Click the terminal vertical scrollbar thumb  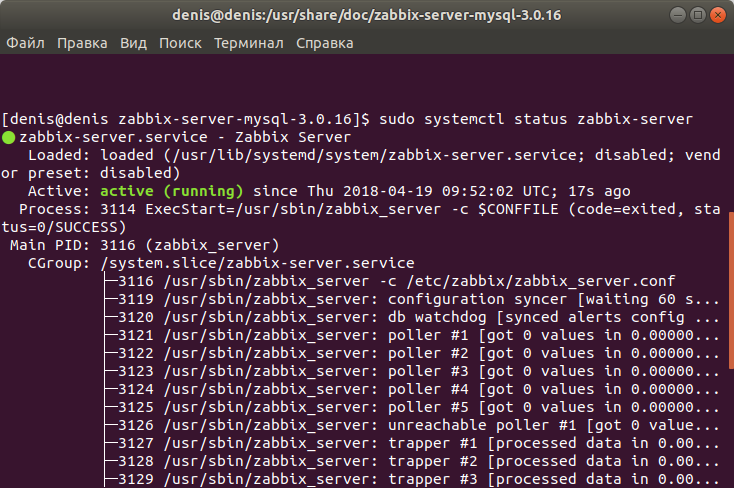click(x=731, y=290)
